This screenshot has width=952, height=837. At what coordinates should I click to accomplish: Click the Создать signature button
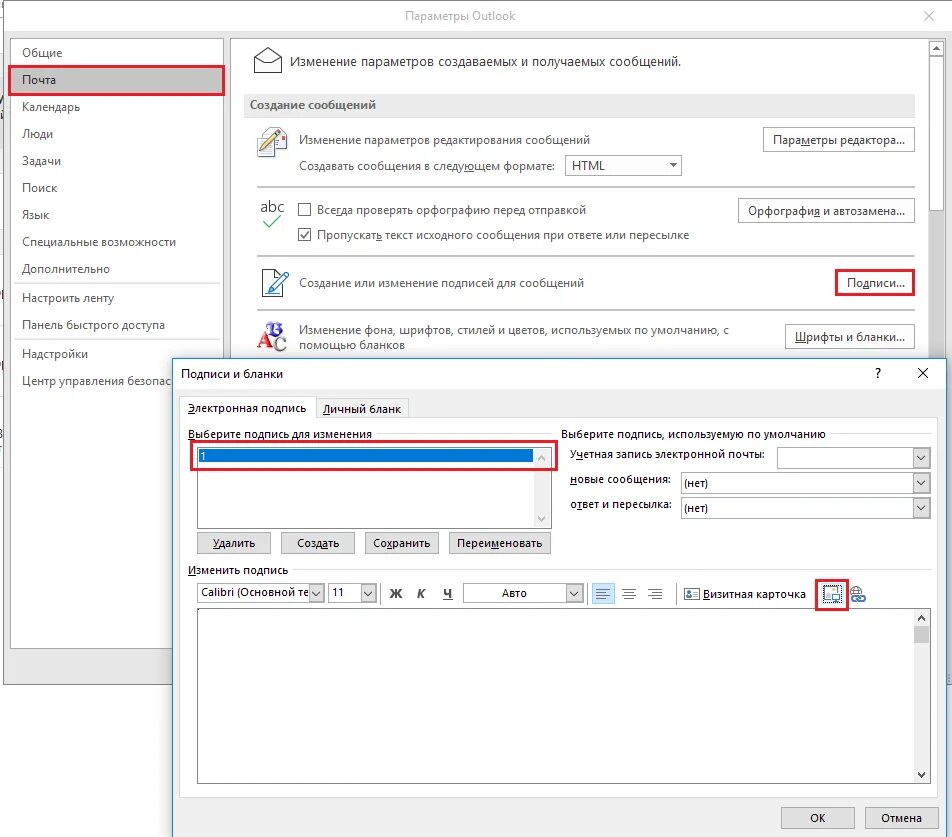pos(318,543)
